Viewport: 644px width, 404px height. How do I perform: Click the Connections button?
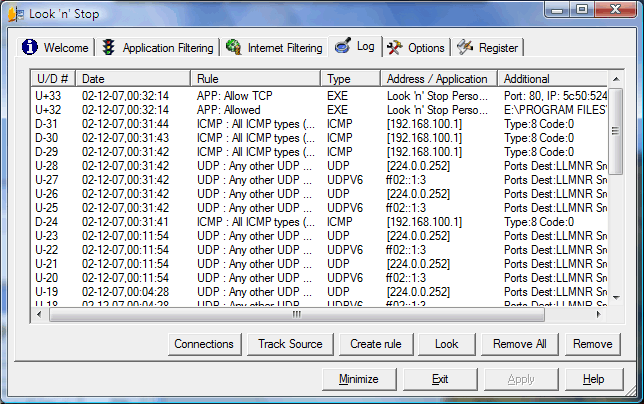204,344
